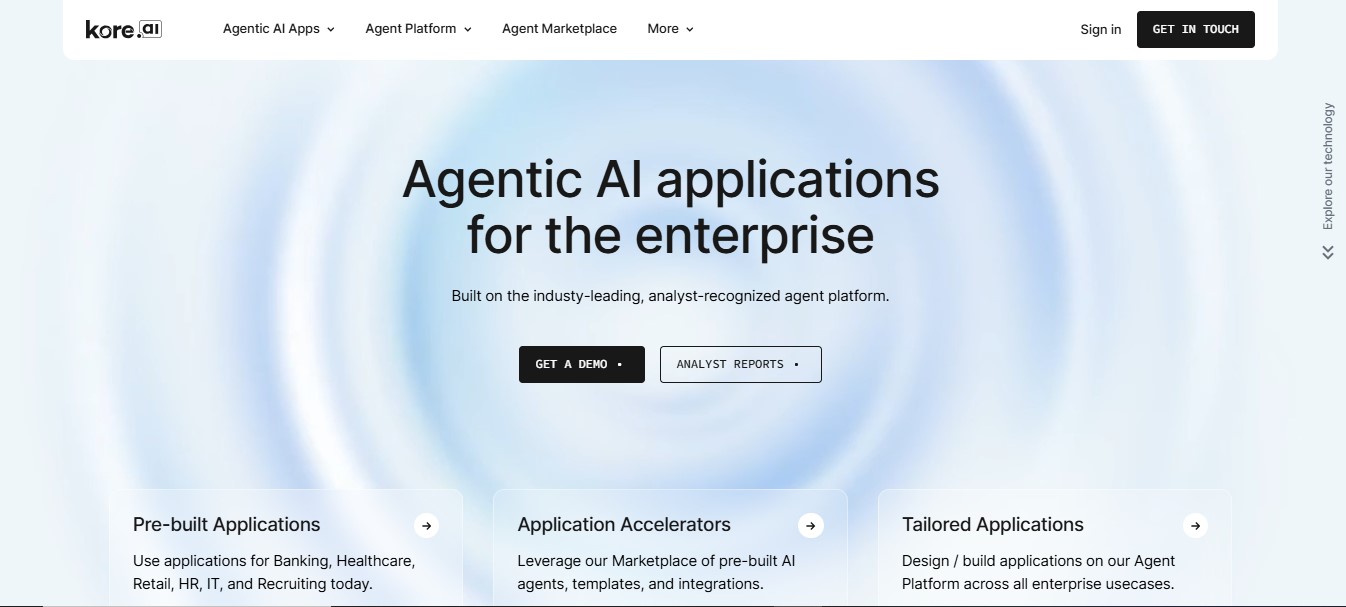
Task: Click the Banking, Healthcare, Retail description text
Action: coord(273,572)
